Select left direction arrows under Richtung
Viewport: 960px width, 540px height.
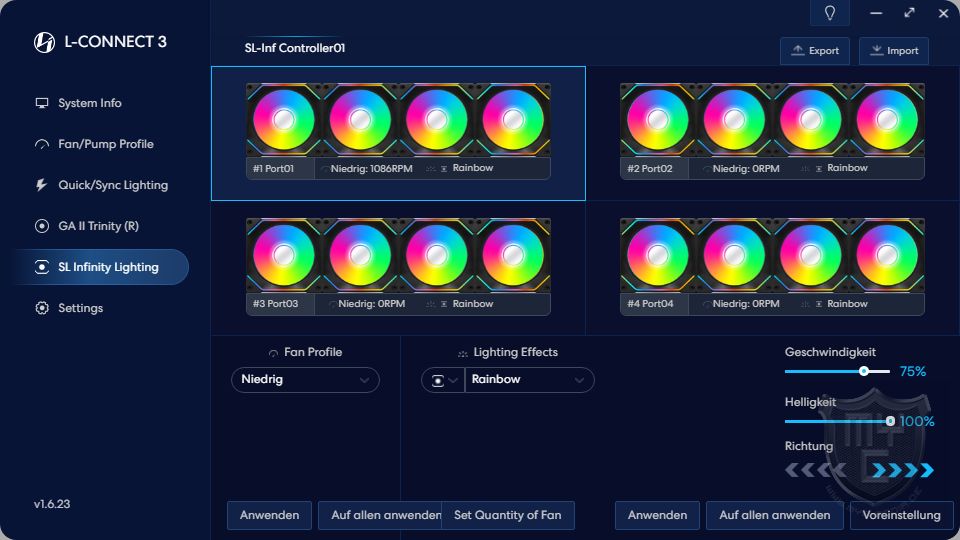click(816, 470)
